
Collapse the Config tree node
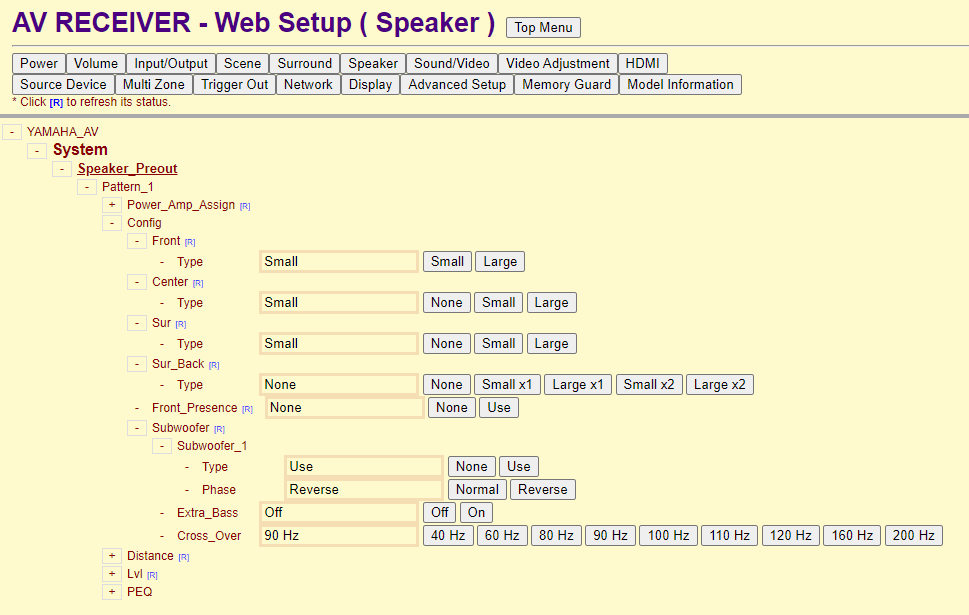click(112, 223)
